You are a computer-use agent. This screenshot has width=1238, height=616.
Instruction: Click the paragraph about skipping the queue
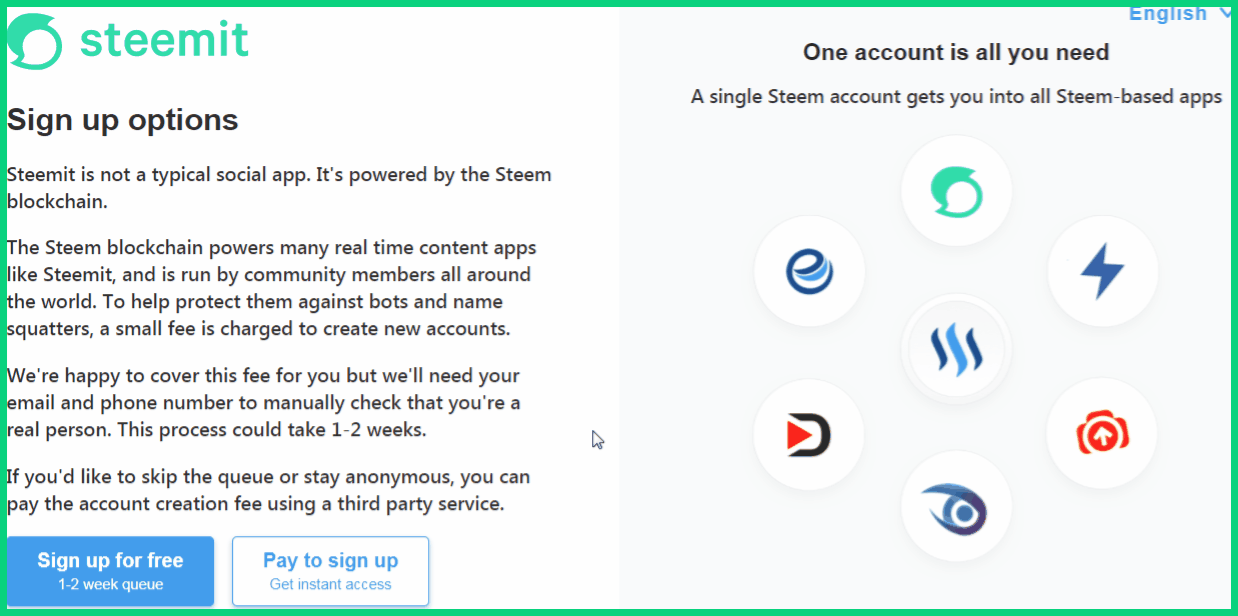coord(268,490)
